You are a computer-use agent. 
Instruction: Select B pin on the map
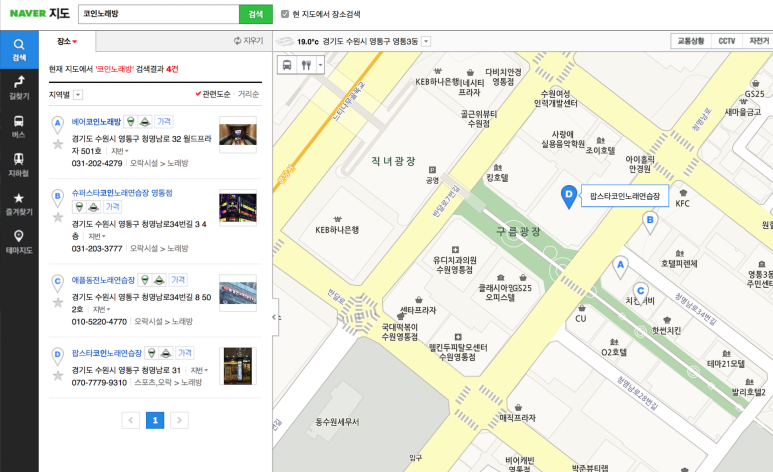[x=650, y=223]
